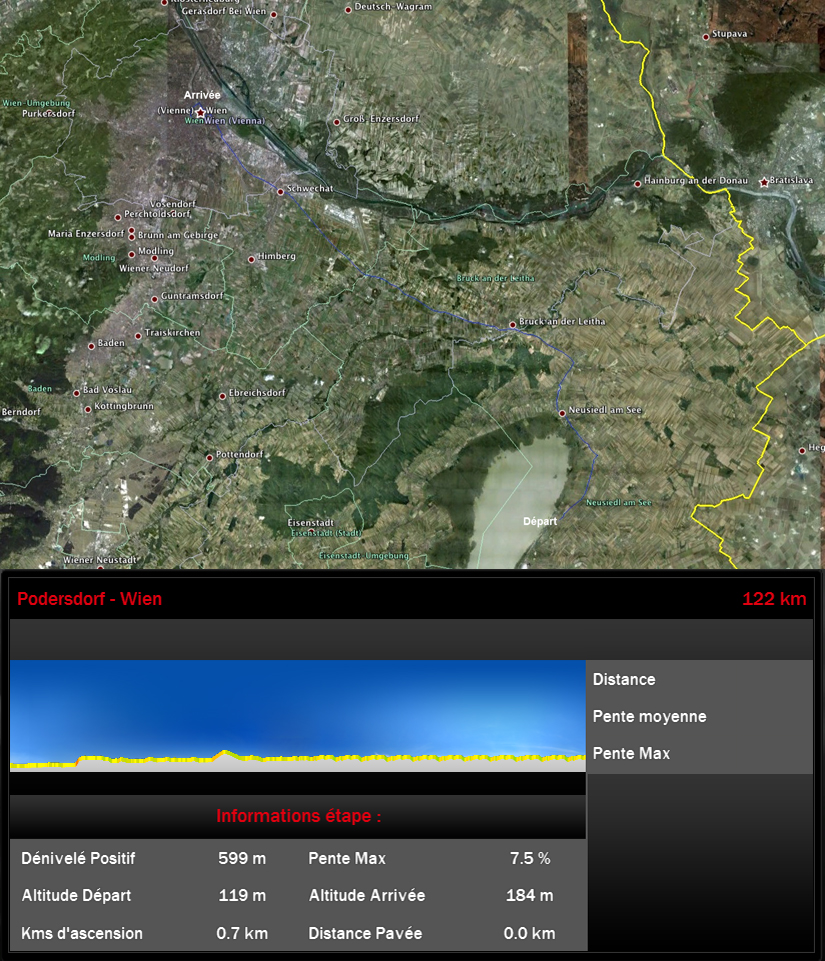Select the Pottendorf marker dot
825x961 pixels.
(210, 457)
